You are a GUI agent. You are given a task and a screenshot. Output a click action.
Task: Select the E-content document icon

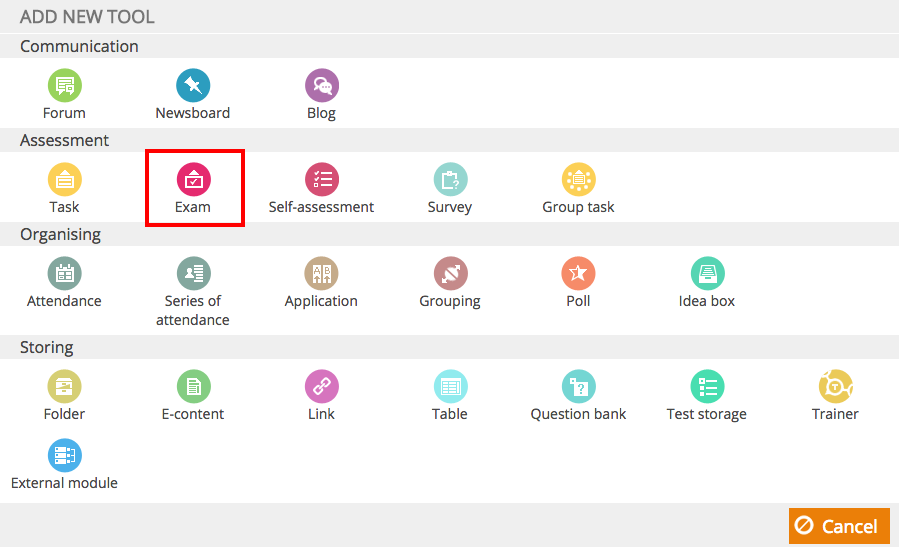[193, 386]
